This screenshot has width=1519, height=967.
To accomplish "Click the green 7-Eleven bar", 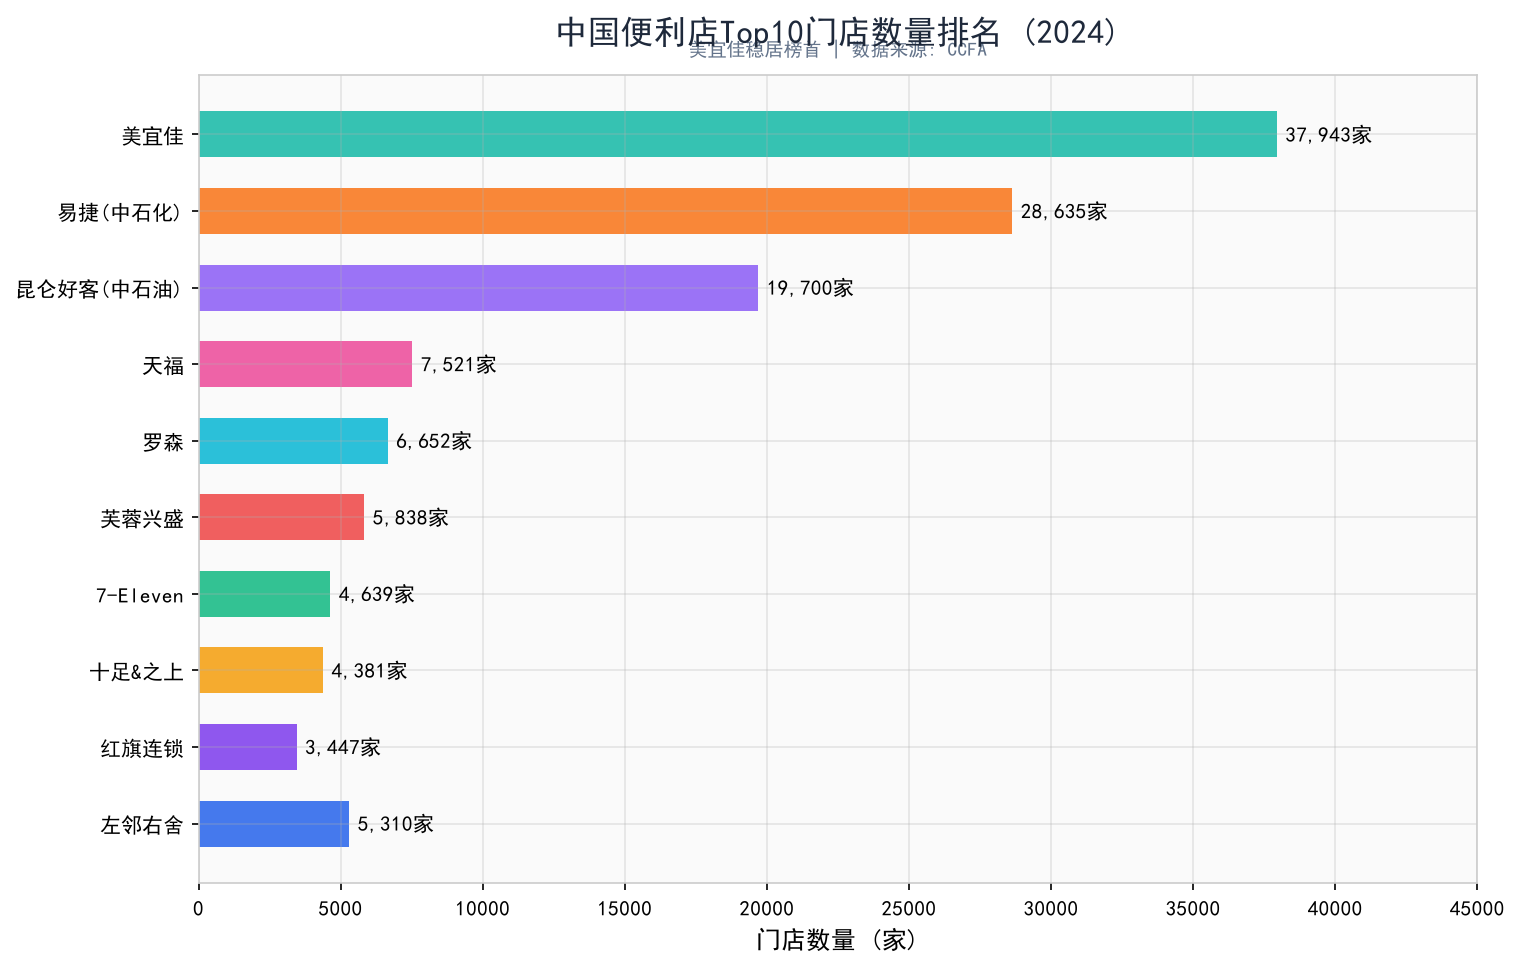I will (264, 594).
